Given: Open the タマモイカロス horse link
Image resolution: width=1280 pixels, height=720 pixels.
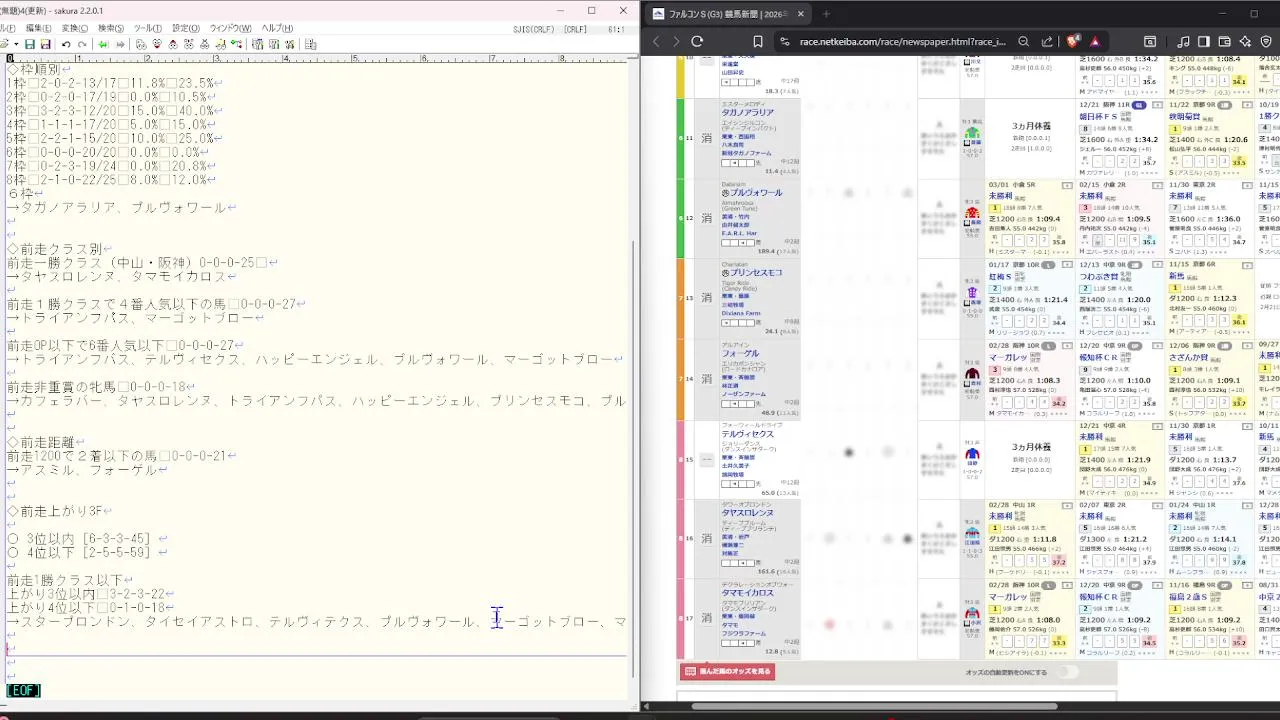Looking at the screenshot, I should click(x=747, y=592).
